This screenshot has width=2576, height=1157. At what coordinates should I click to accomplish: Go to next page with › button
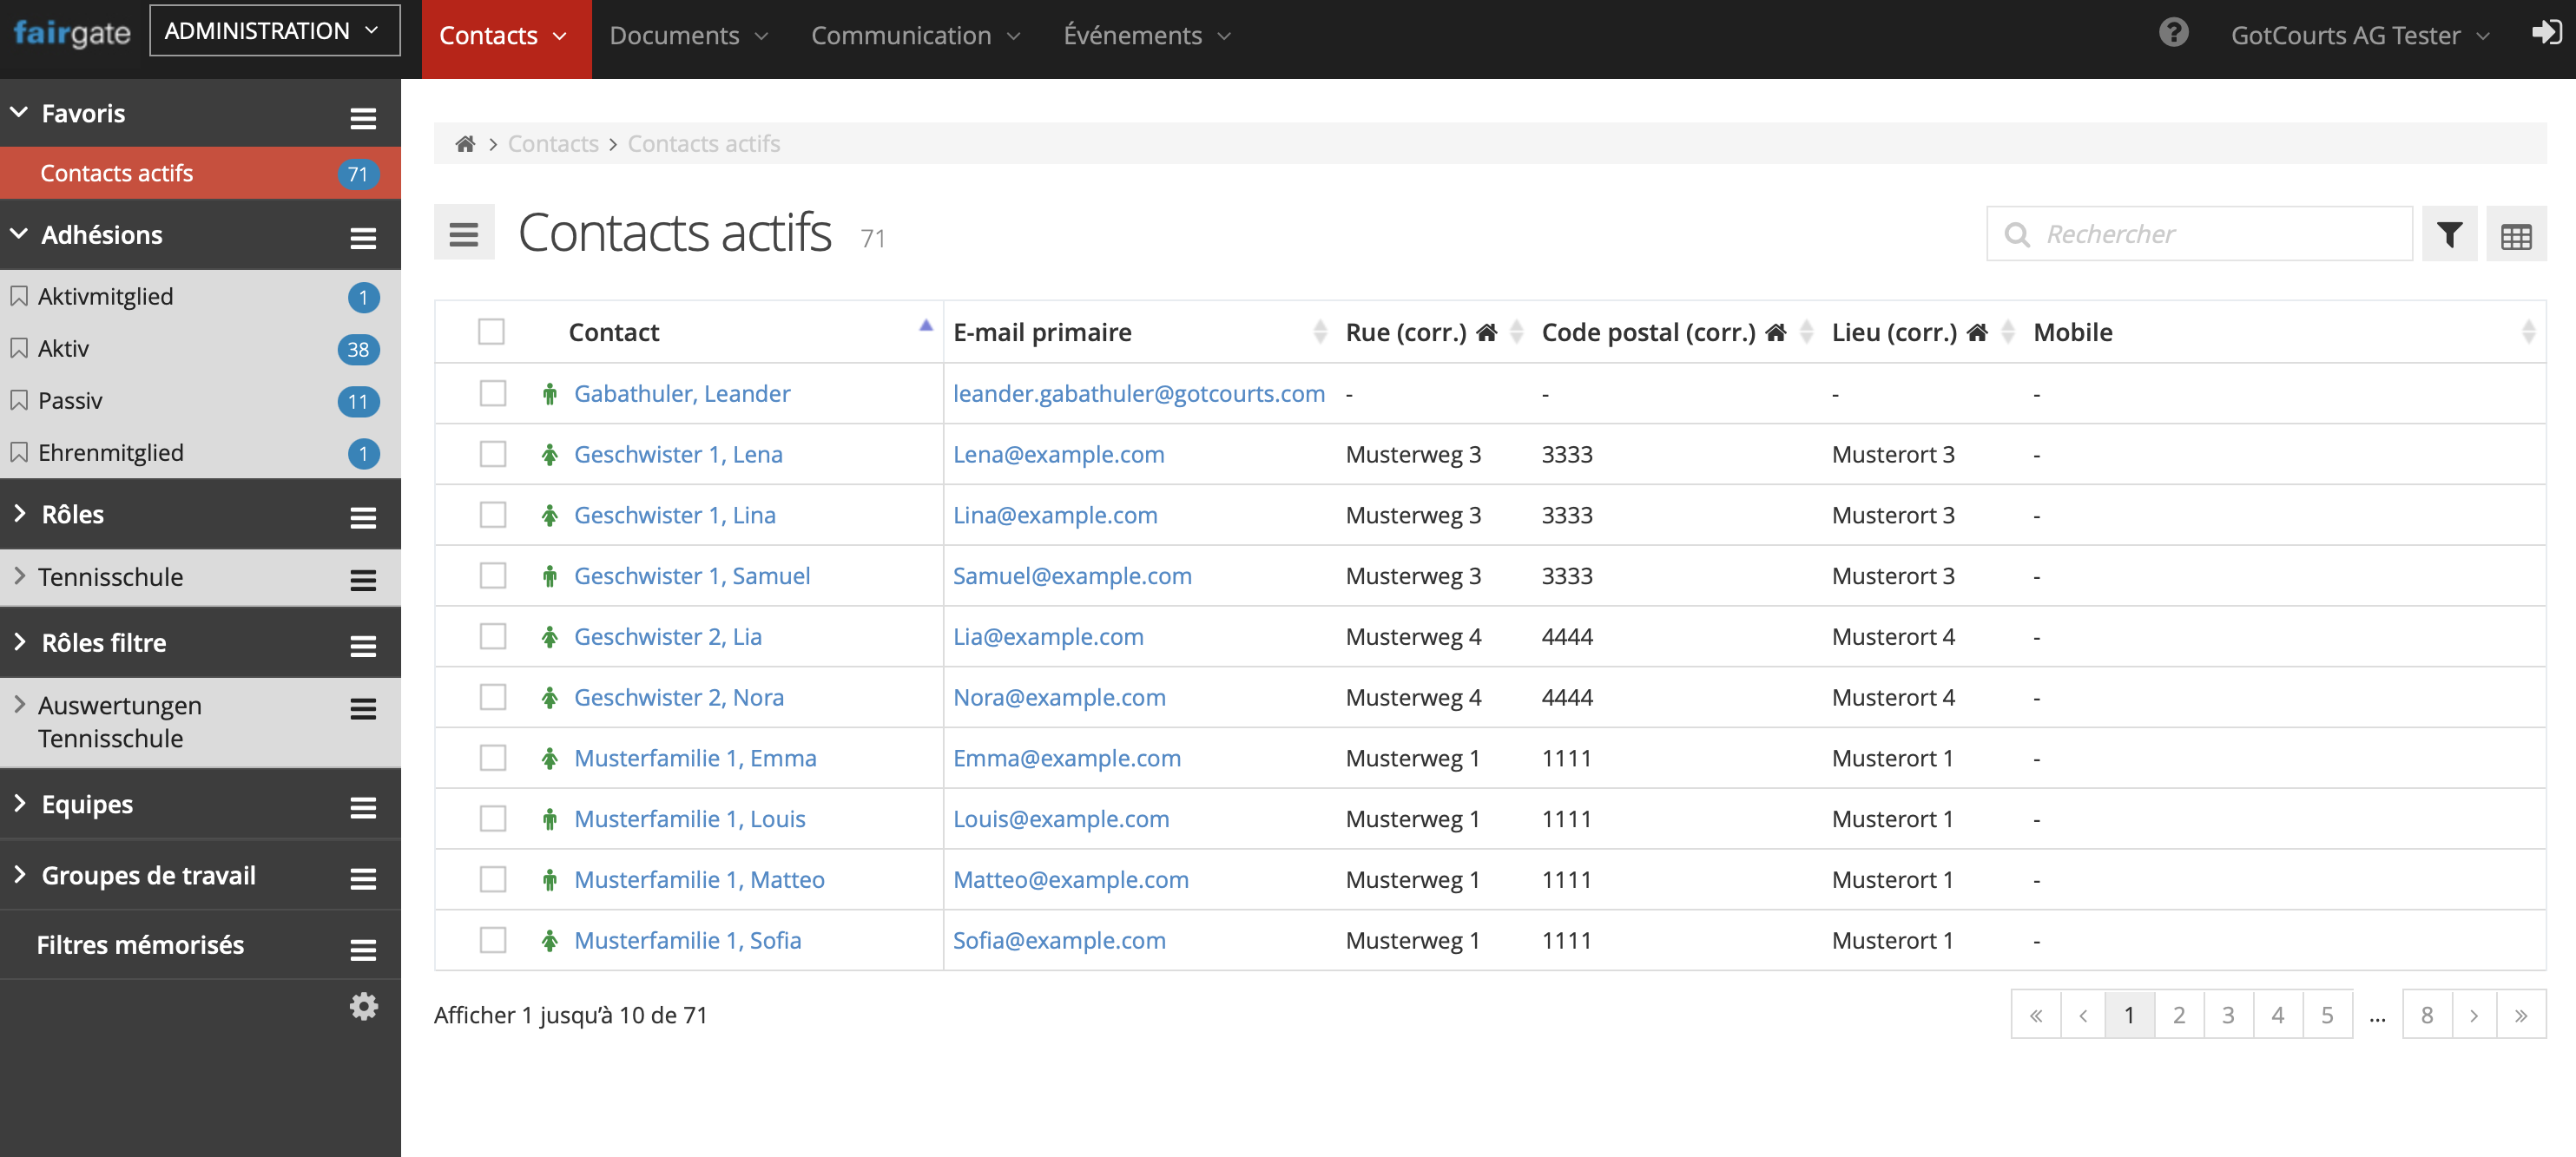point(2474,1015)
